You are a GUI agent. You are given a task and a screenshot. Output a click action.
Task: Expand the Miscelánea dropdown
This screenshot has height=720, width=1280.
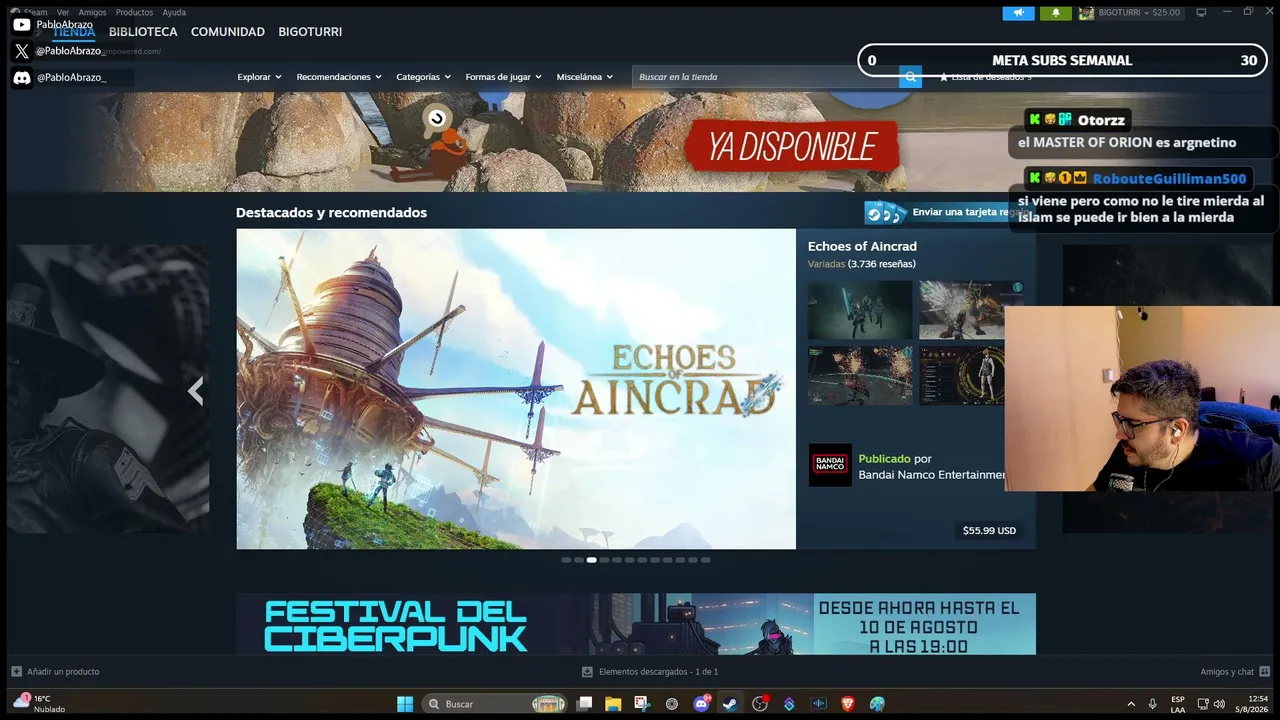coord(585,77)
